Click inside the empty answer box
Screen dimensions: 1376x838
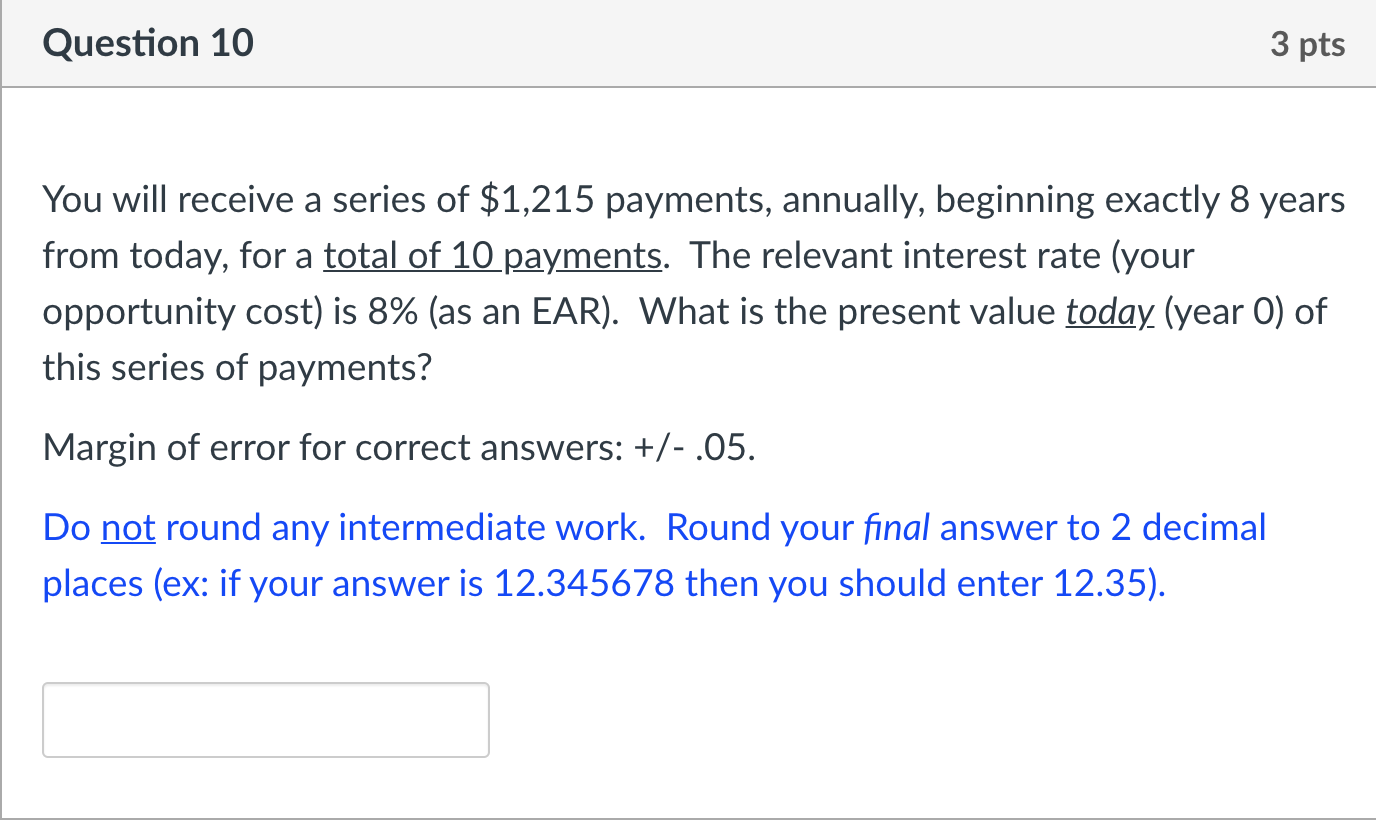pos(265,719)
